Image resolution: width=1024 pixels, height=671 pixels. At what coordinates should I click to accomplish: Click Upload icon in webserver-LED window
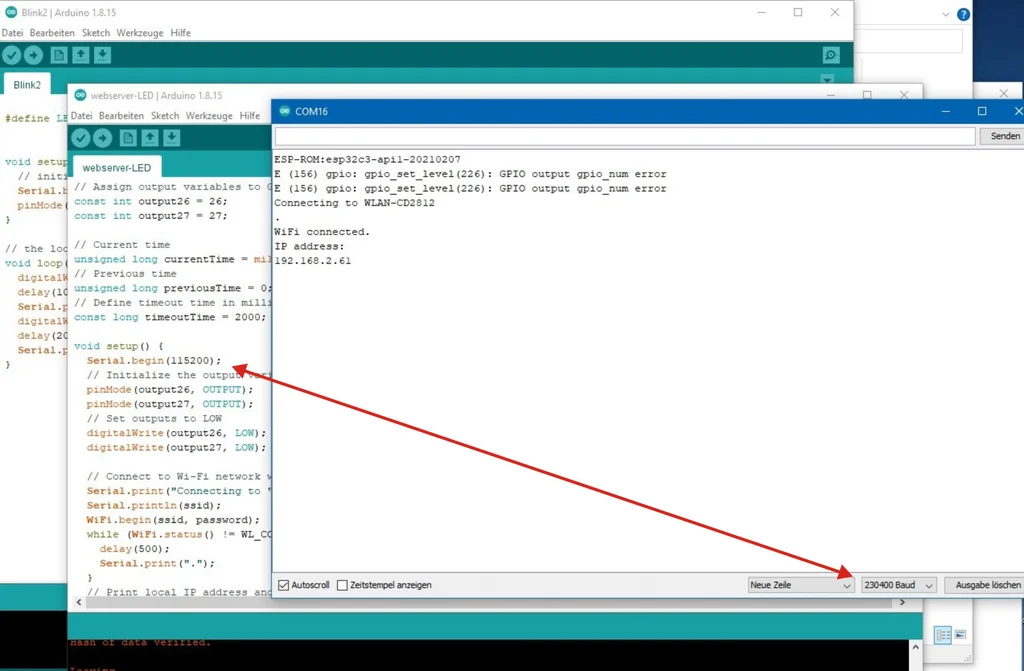[103, 138]
